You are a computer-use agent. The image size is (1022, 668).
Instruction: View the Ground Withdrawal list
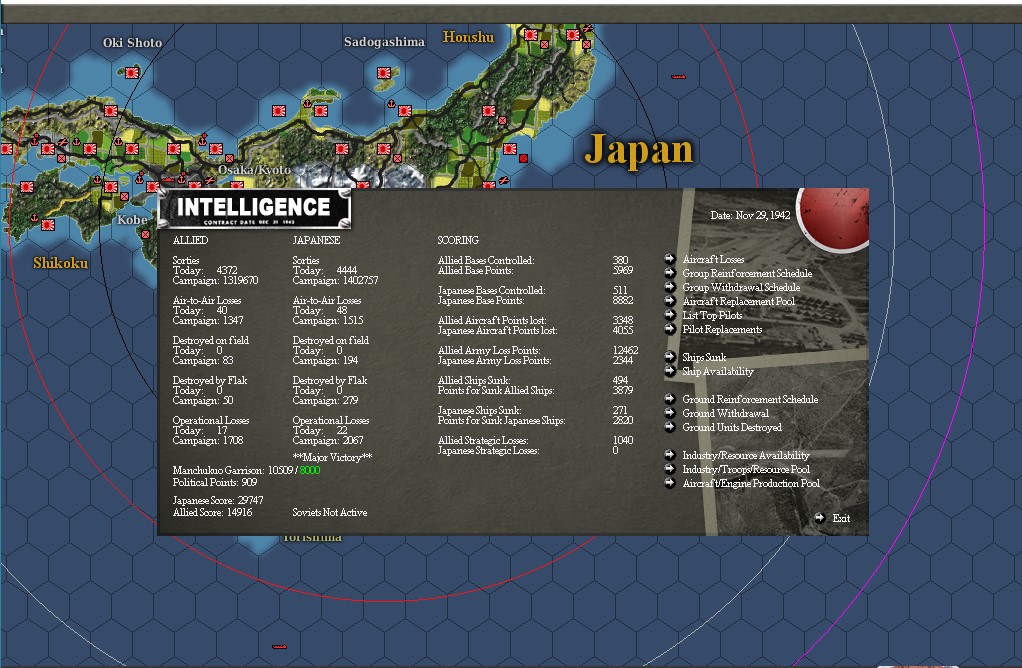tap(725, 413)
